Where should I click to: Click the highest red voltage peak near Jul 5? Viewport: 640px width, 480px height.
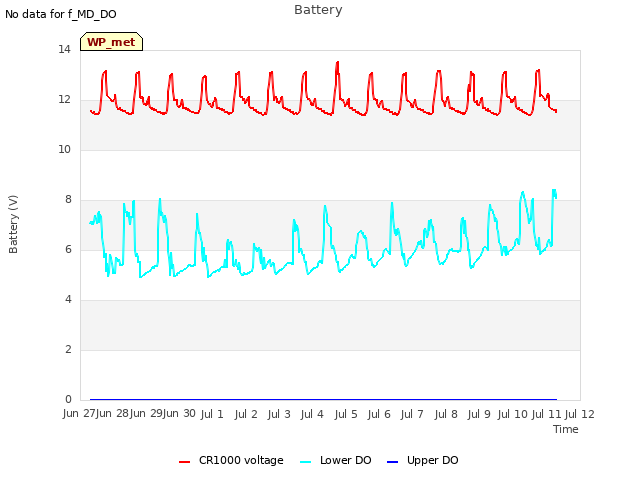(338, 62)
